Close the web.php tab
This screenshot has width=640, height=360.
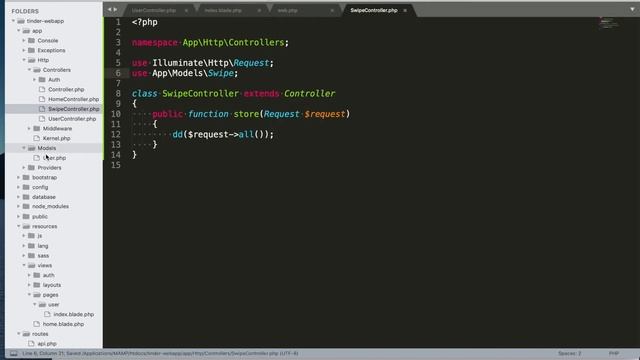tap(332, 10)
